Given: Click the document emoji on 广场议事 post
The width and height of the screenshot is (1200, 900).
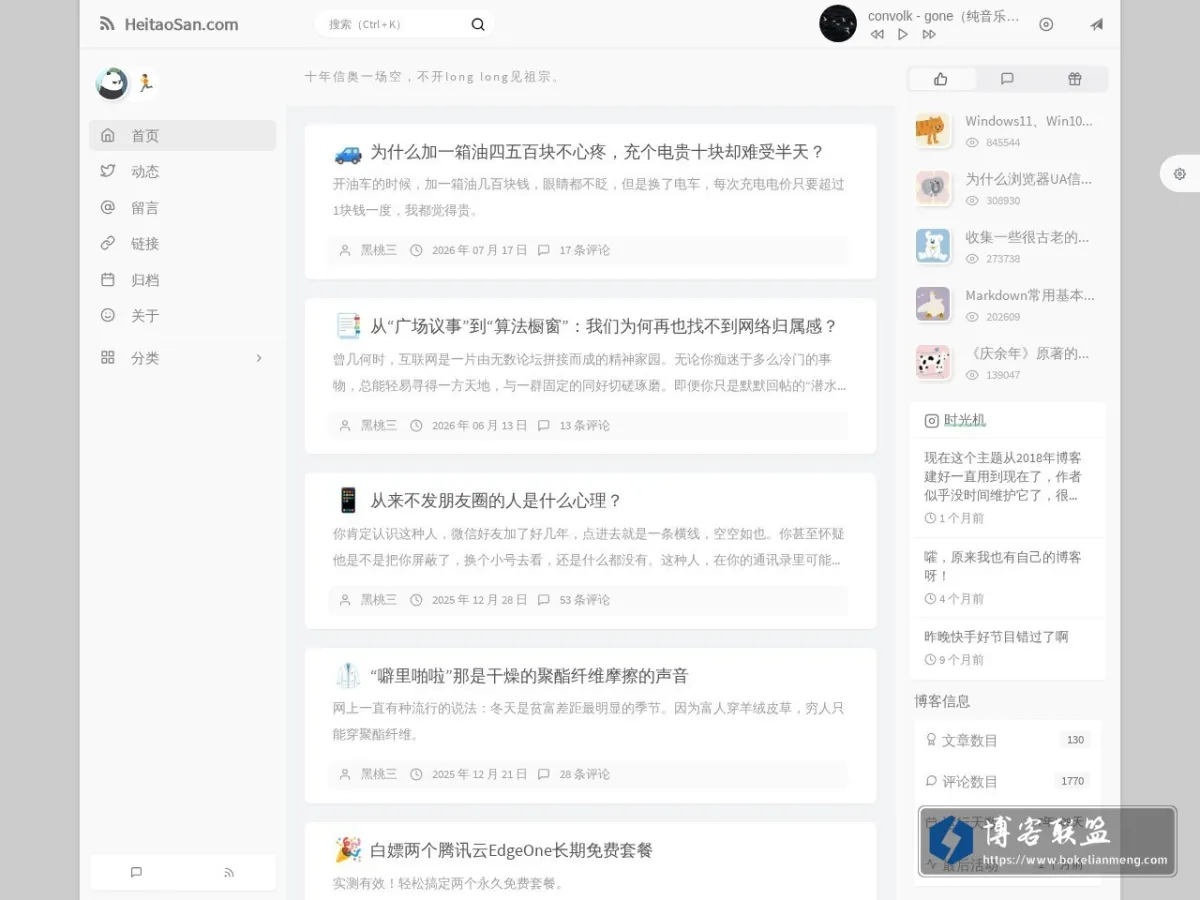Looking at the screenshot, I should (x=348, y=326).
